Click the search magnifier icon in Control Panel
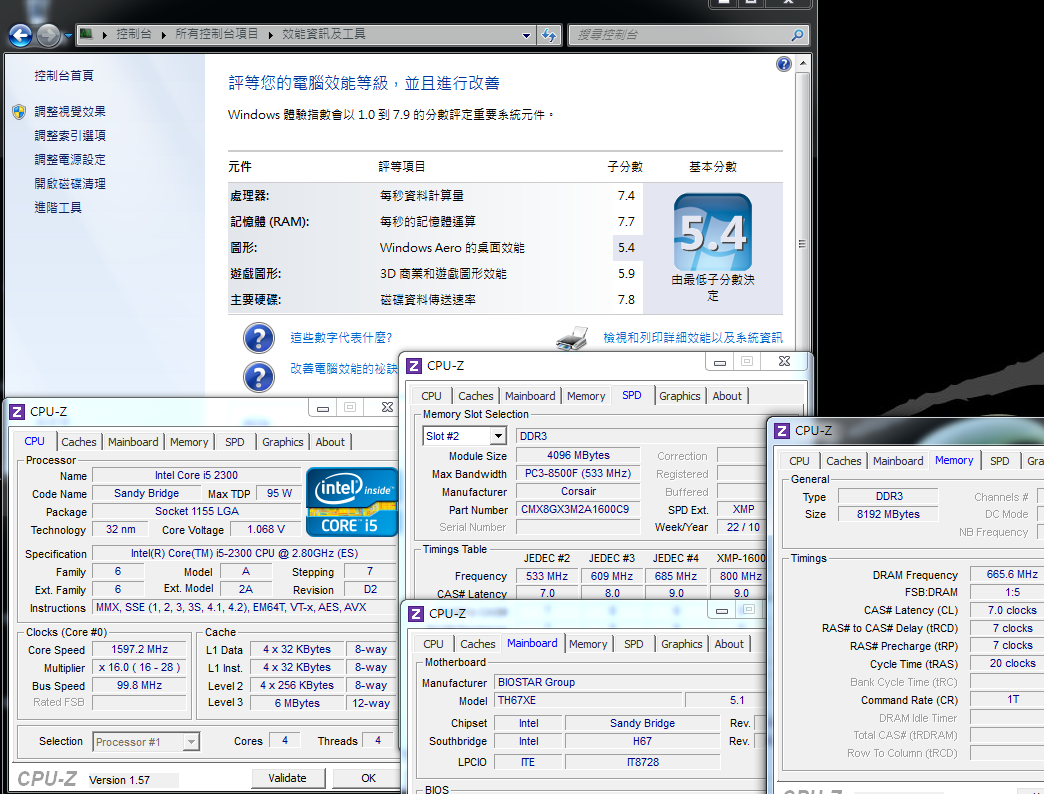The width and height of the screenshot is (1044, 794). coord(797,35)
